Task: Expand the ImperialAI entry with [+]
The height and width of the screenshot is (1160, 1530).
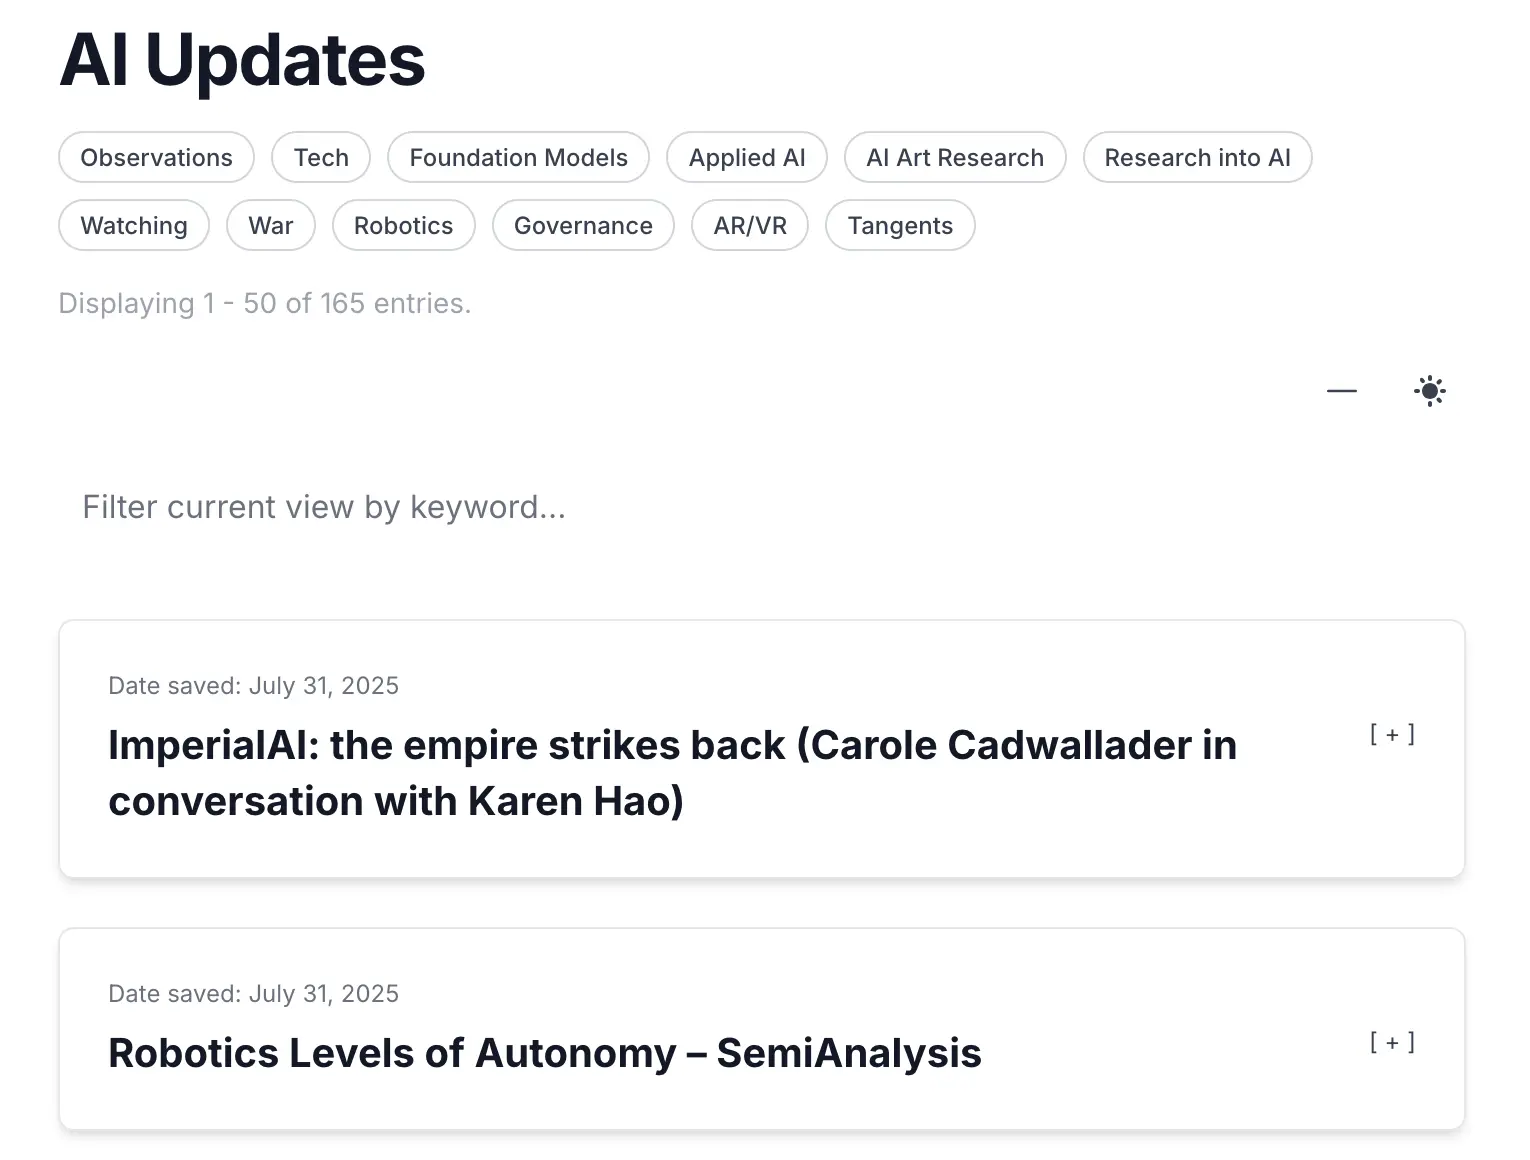Action: coord(1391,735)
